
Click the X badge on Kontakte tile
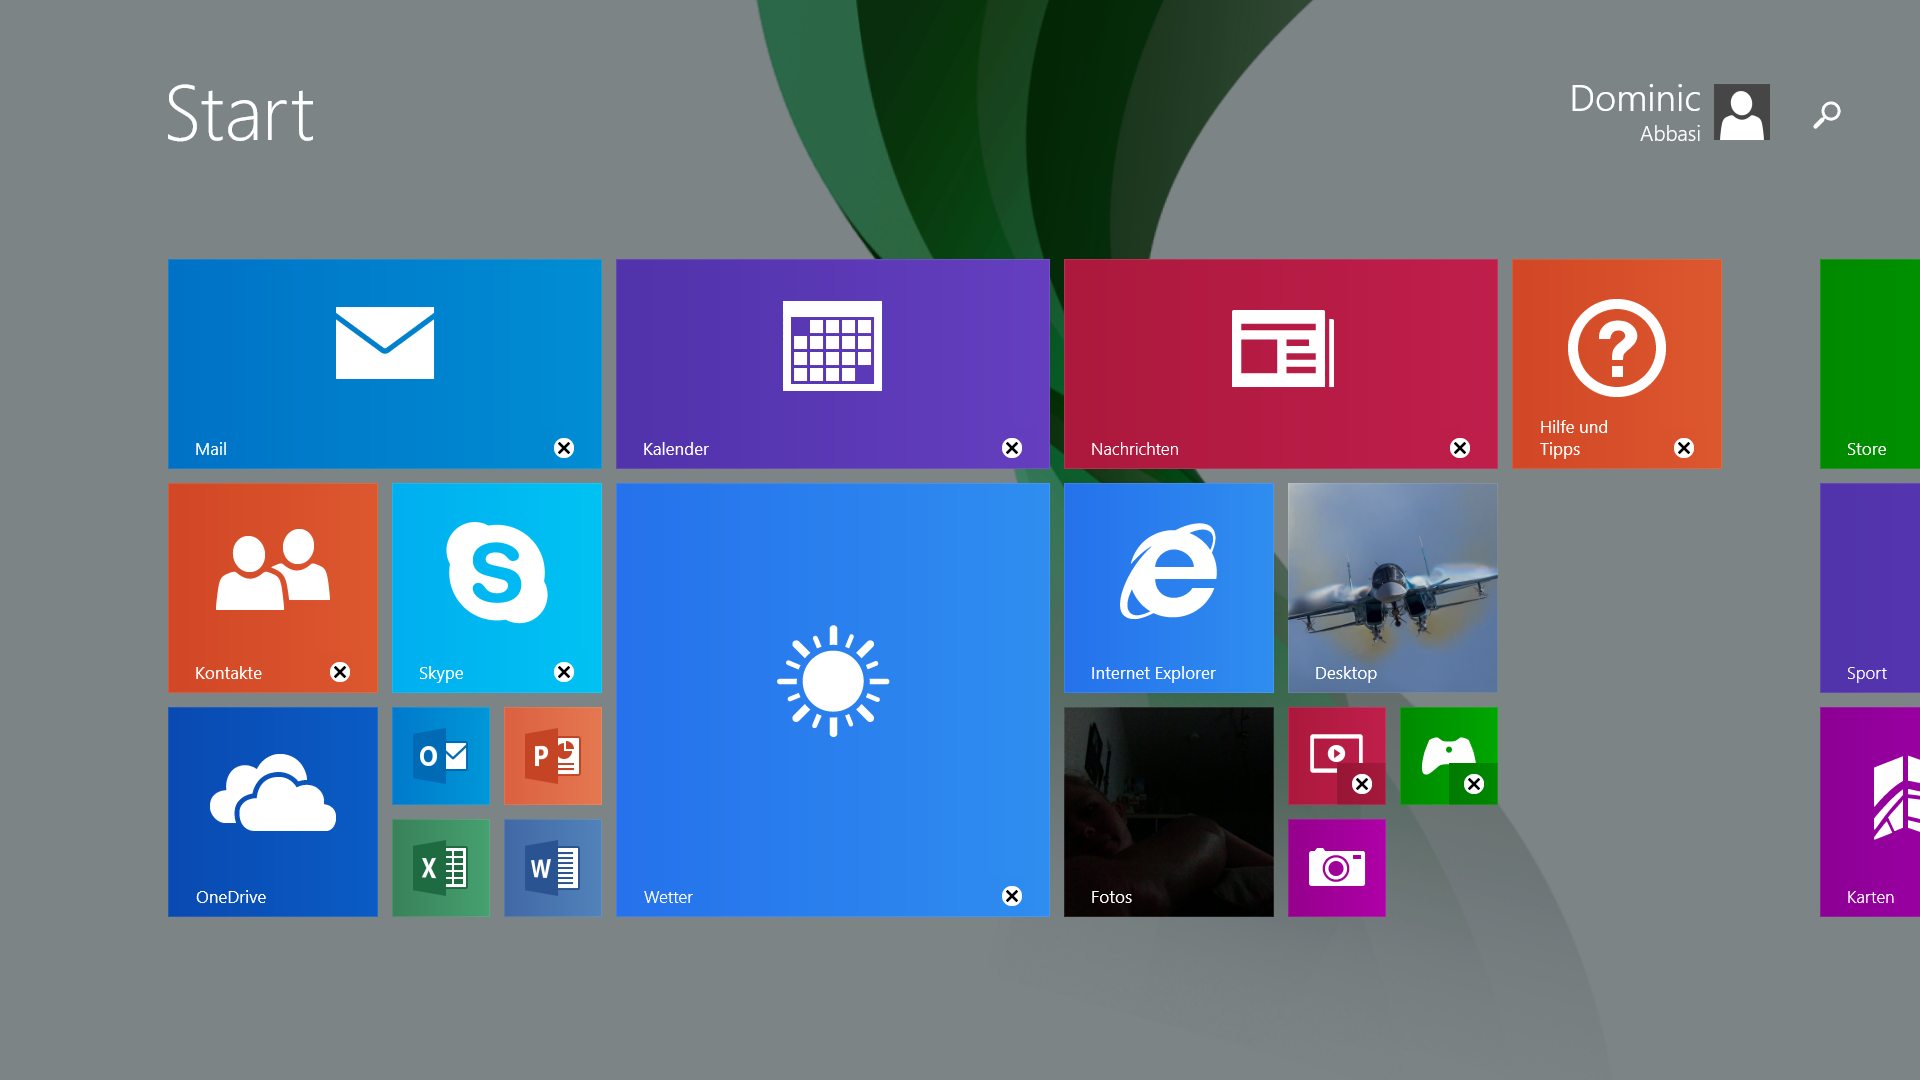tap(340, 672)
